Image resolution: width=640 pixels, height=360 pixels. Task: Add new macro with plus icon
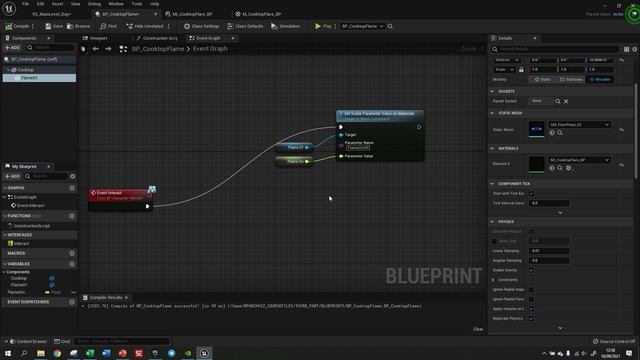coord(72,253)
